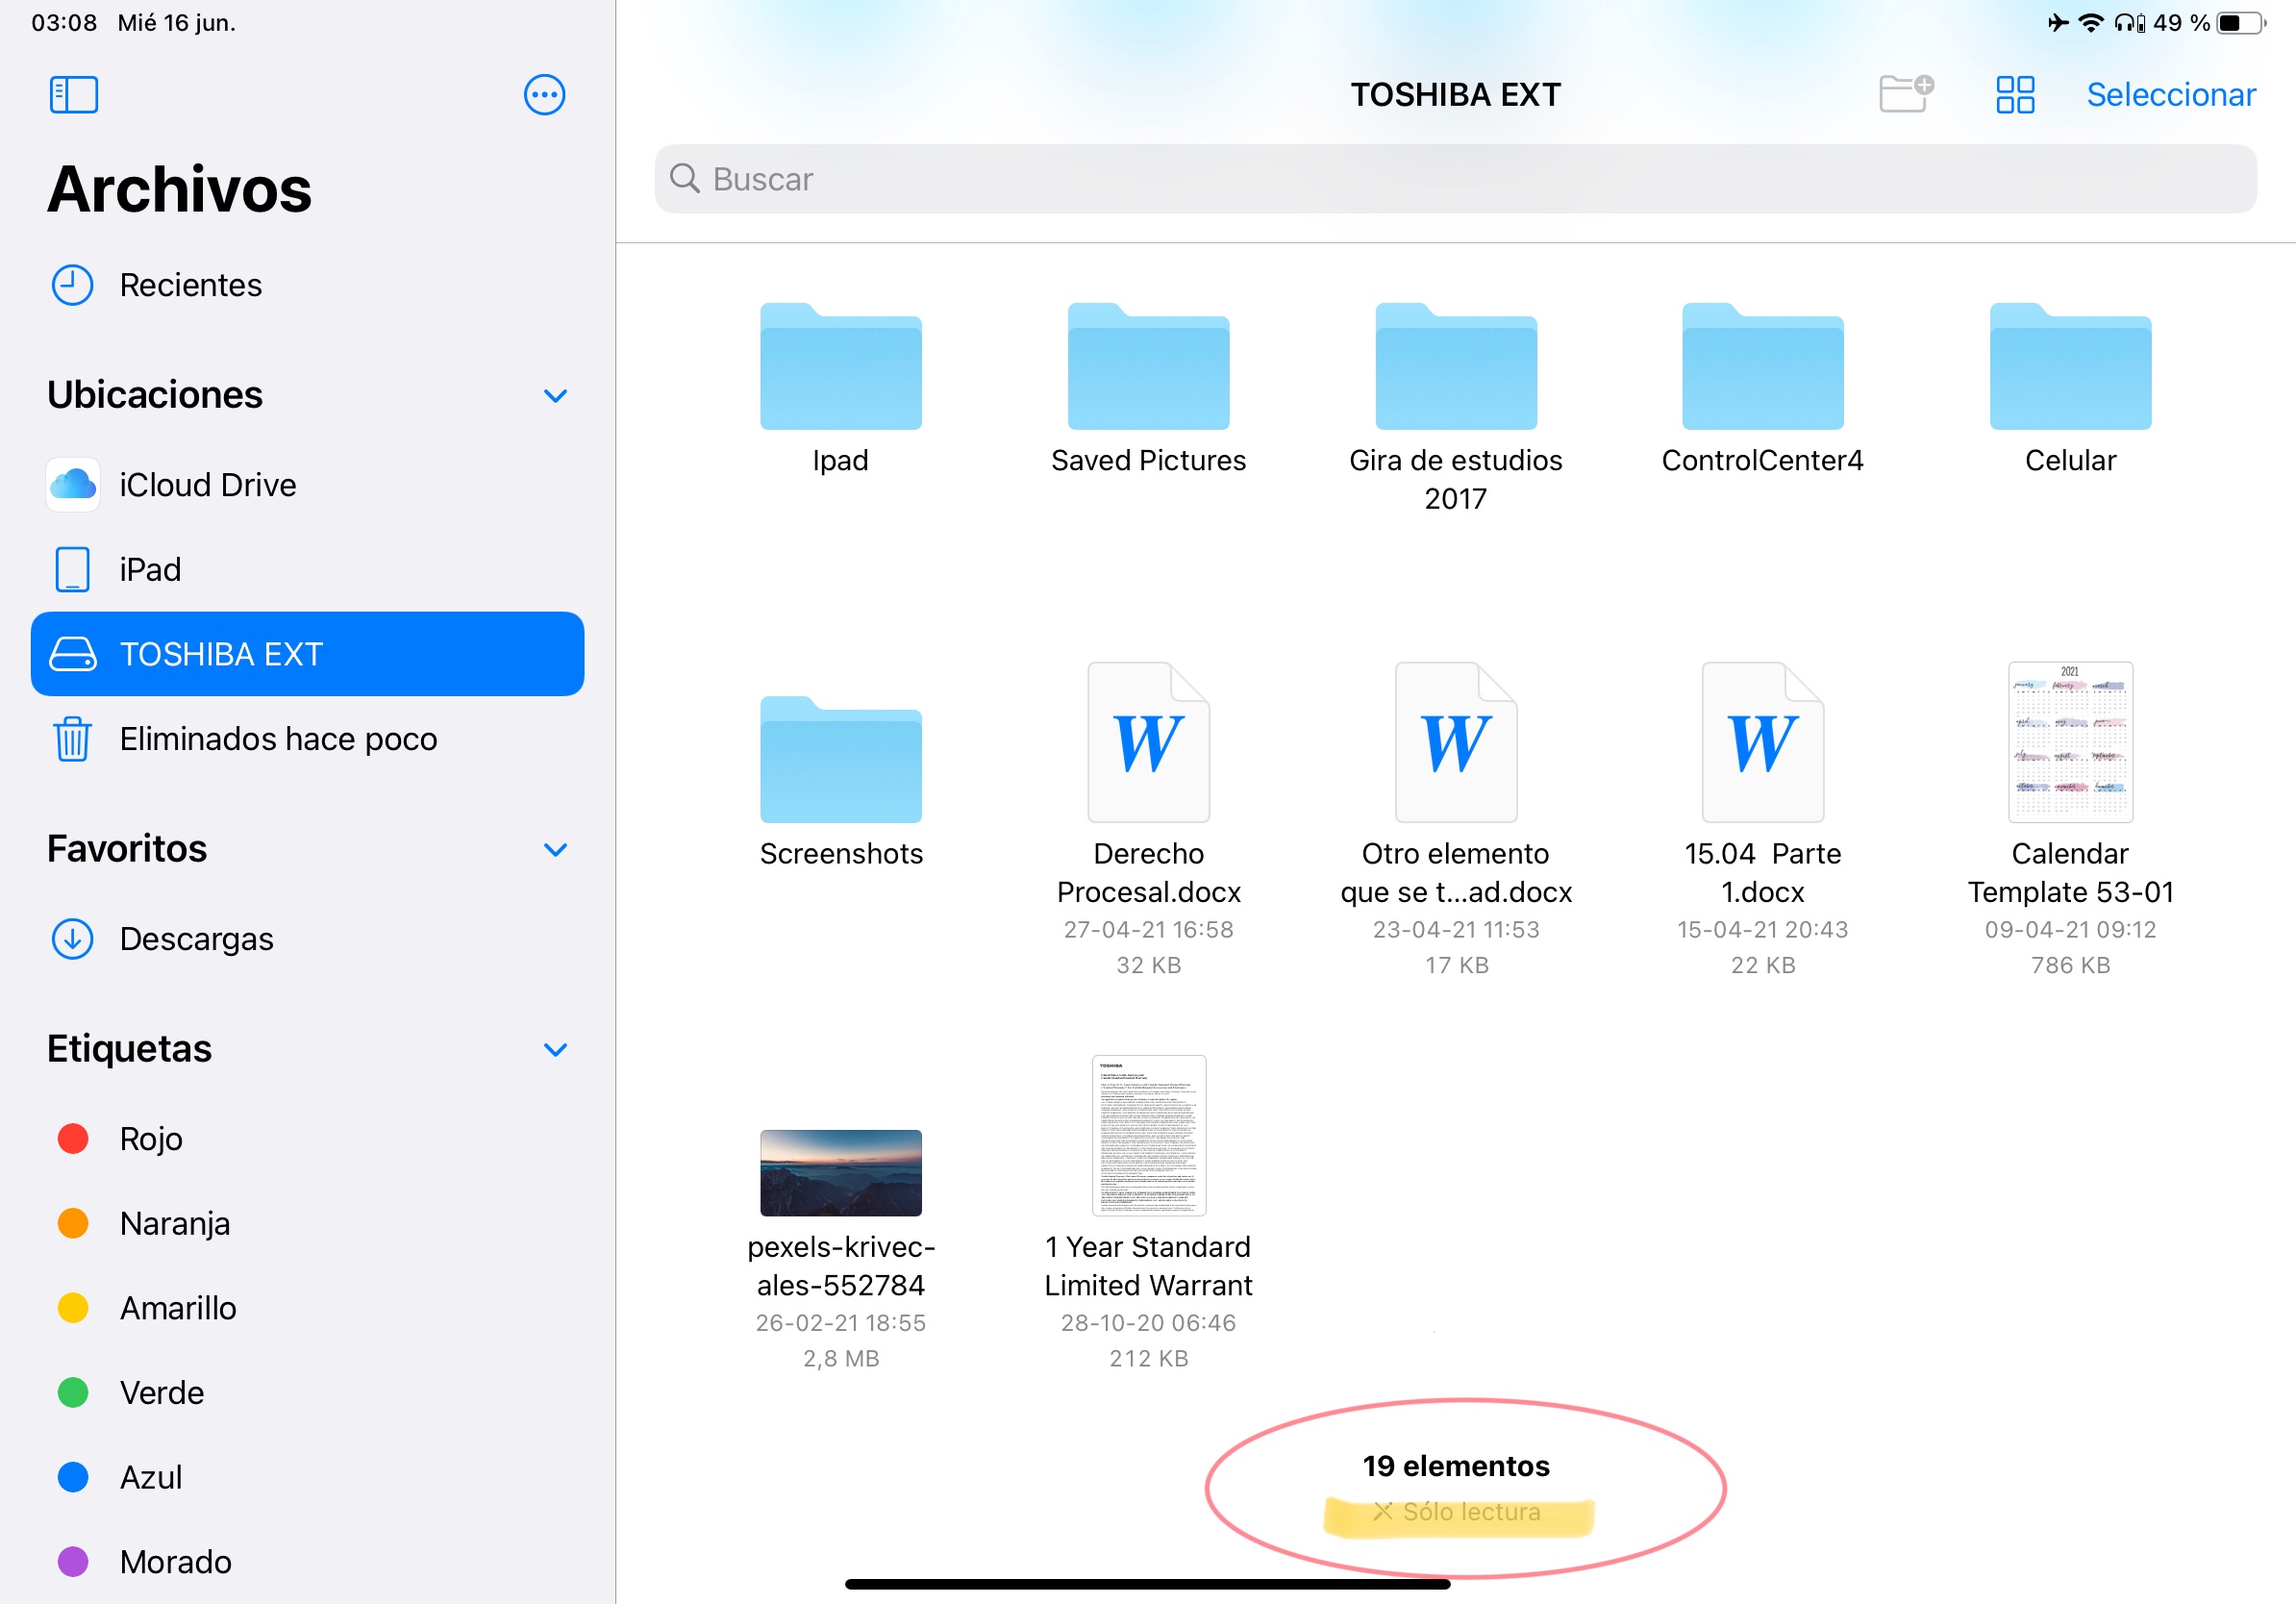Collapse the Favoritos section
The image size is (2296, 1604).
pos(555,850)
